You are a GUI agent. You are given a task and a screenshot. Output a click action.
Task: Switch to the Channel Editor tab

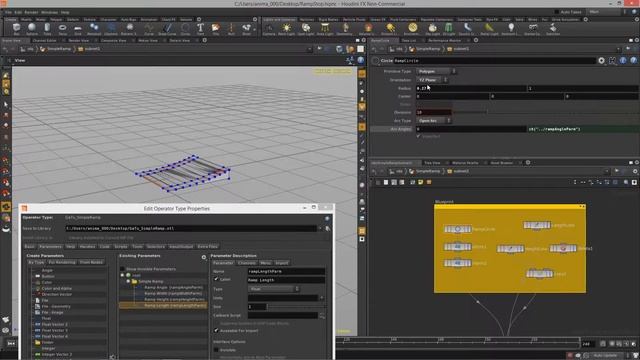[x=44, y=40]
